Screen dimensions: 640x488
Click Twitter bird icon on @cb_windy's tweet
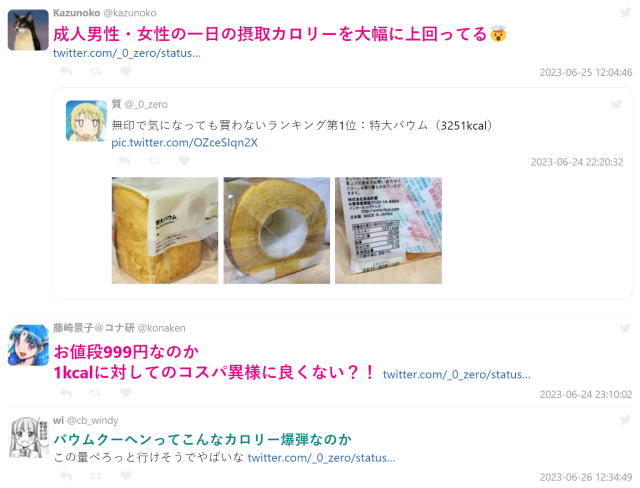point(625,420)
